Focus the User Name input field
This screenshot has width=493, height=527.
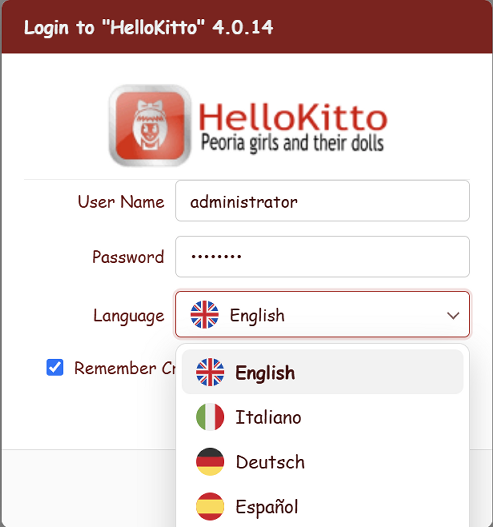click(x=322, y=201)
